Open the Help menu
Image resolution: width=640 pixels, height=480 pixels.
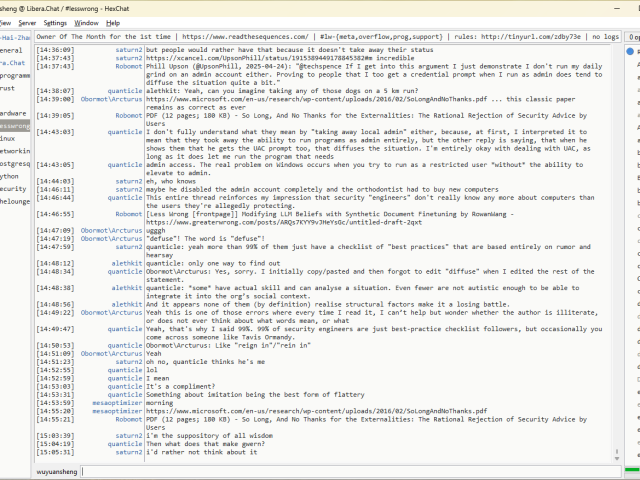(113, 22)
